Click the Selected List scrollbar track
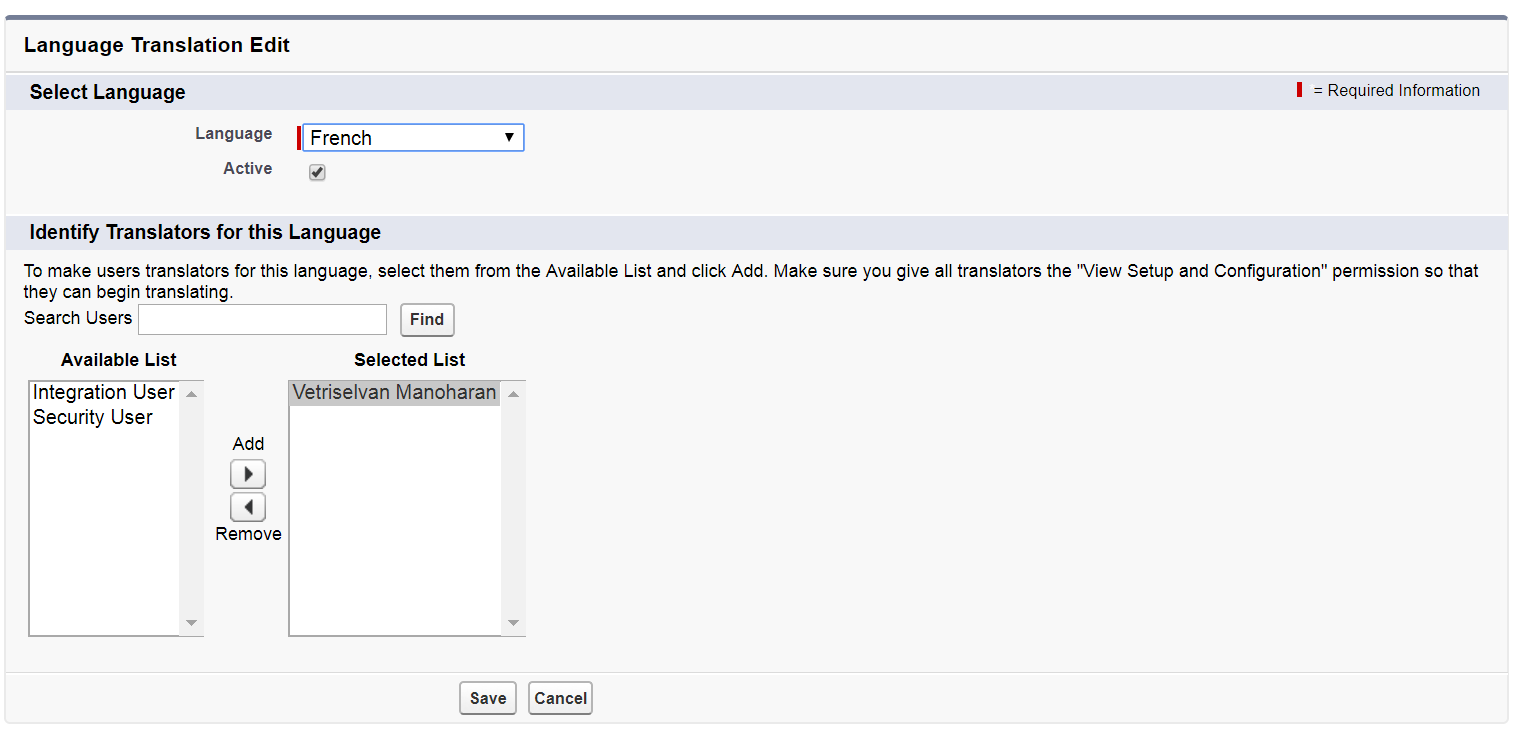This screenshot has height=732, width=1519. tap(513, 507)
